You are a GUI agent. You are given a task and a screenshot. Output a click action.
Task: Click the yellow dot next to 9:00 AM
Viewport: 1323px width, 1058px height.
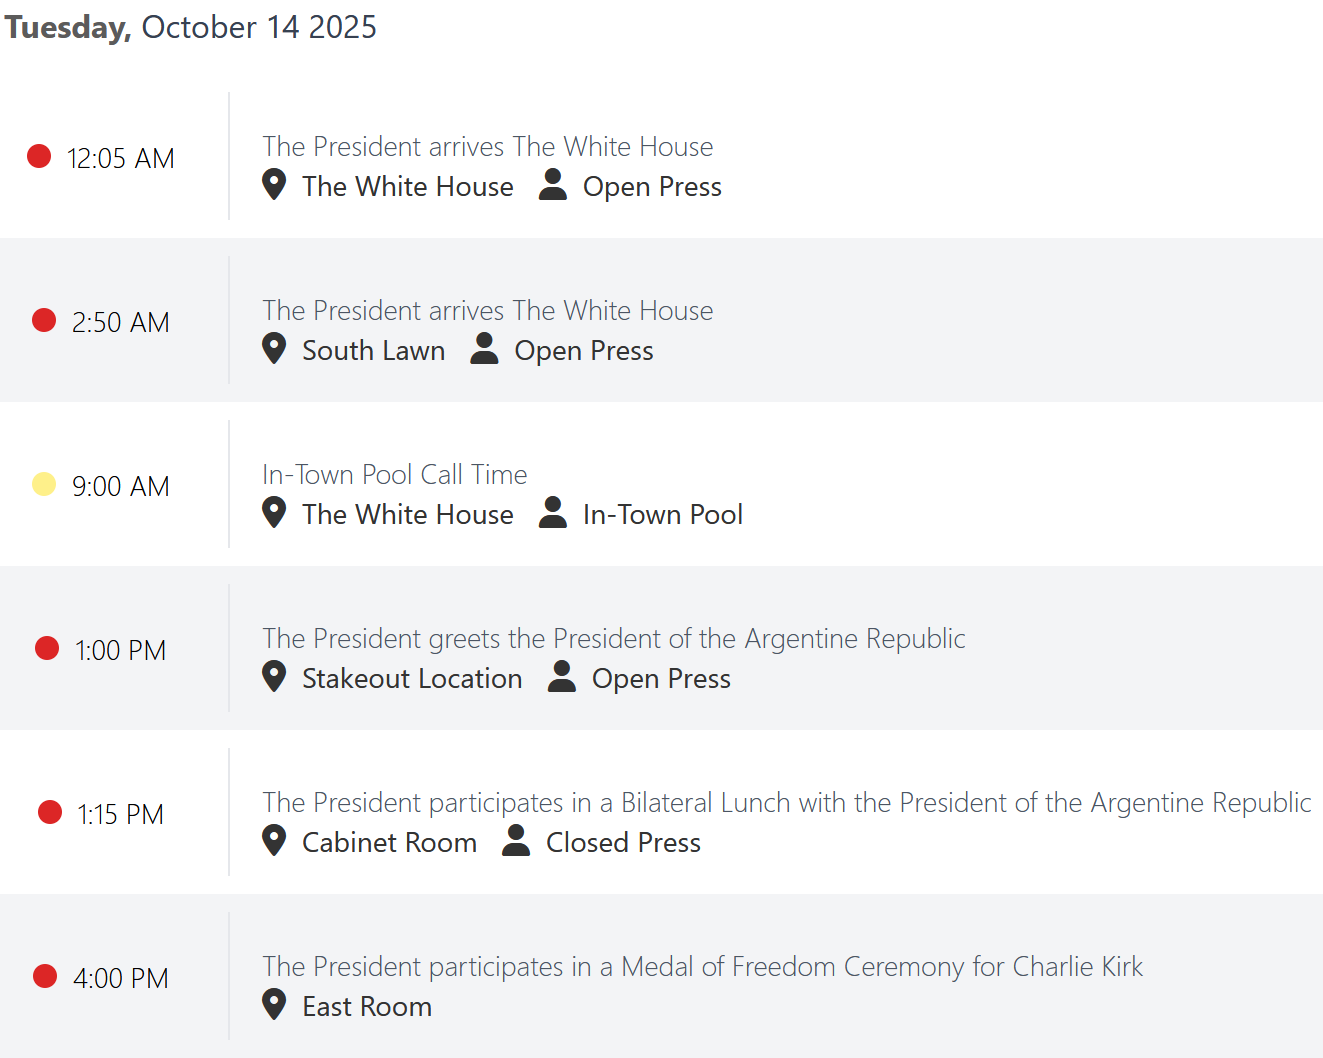point(44,484)
